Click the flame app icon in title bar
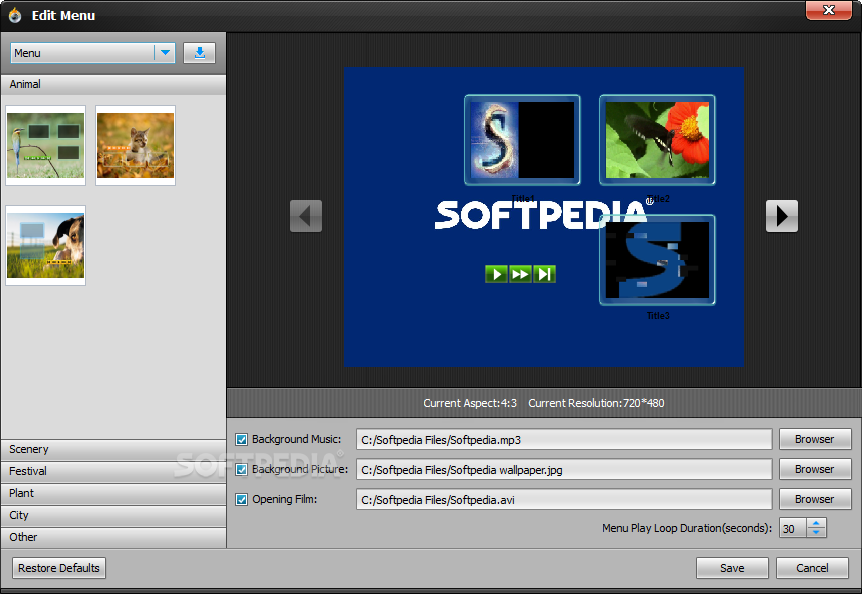The height and width of the screenshot is (594, 862). coord(15,15)
